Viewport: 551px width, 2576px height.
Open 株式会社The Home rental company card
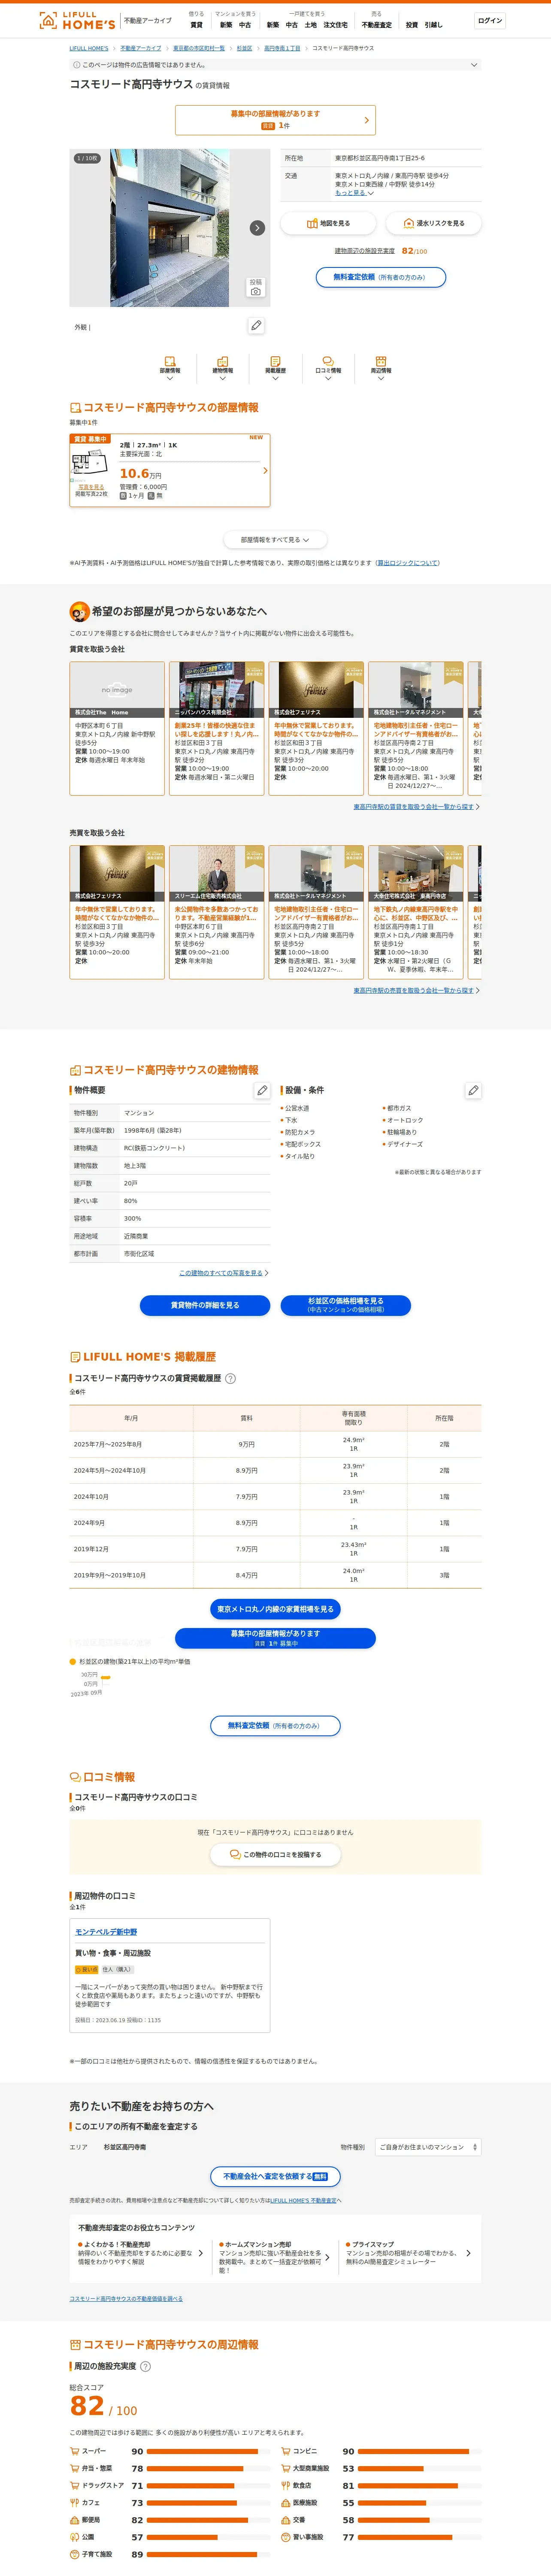click(117, 728)
